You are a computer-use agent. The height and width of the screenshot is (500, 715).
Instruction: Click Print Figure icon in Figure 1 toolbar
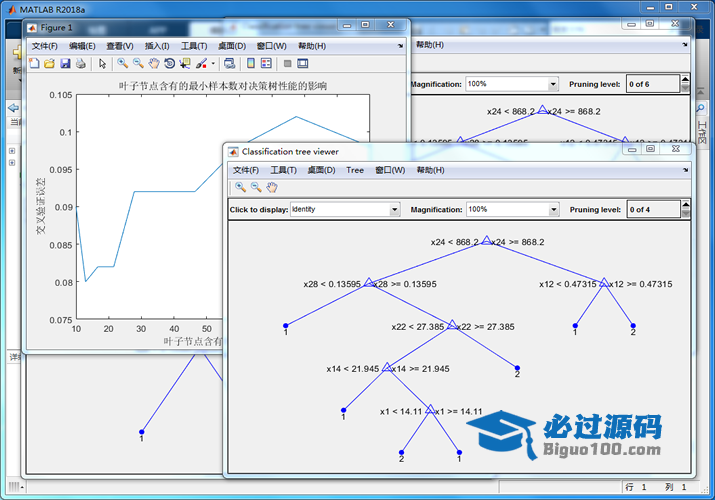(81, 63)
